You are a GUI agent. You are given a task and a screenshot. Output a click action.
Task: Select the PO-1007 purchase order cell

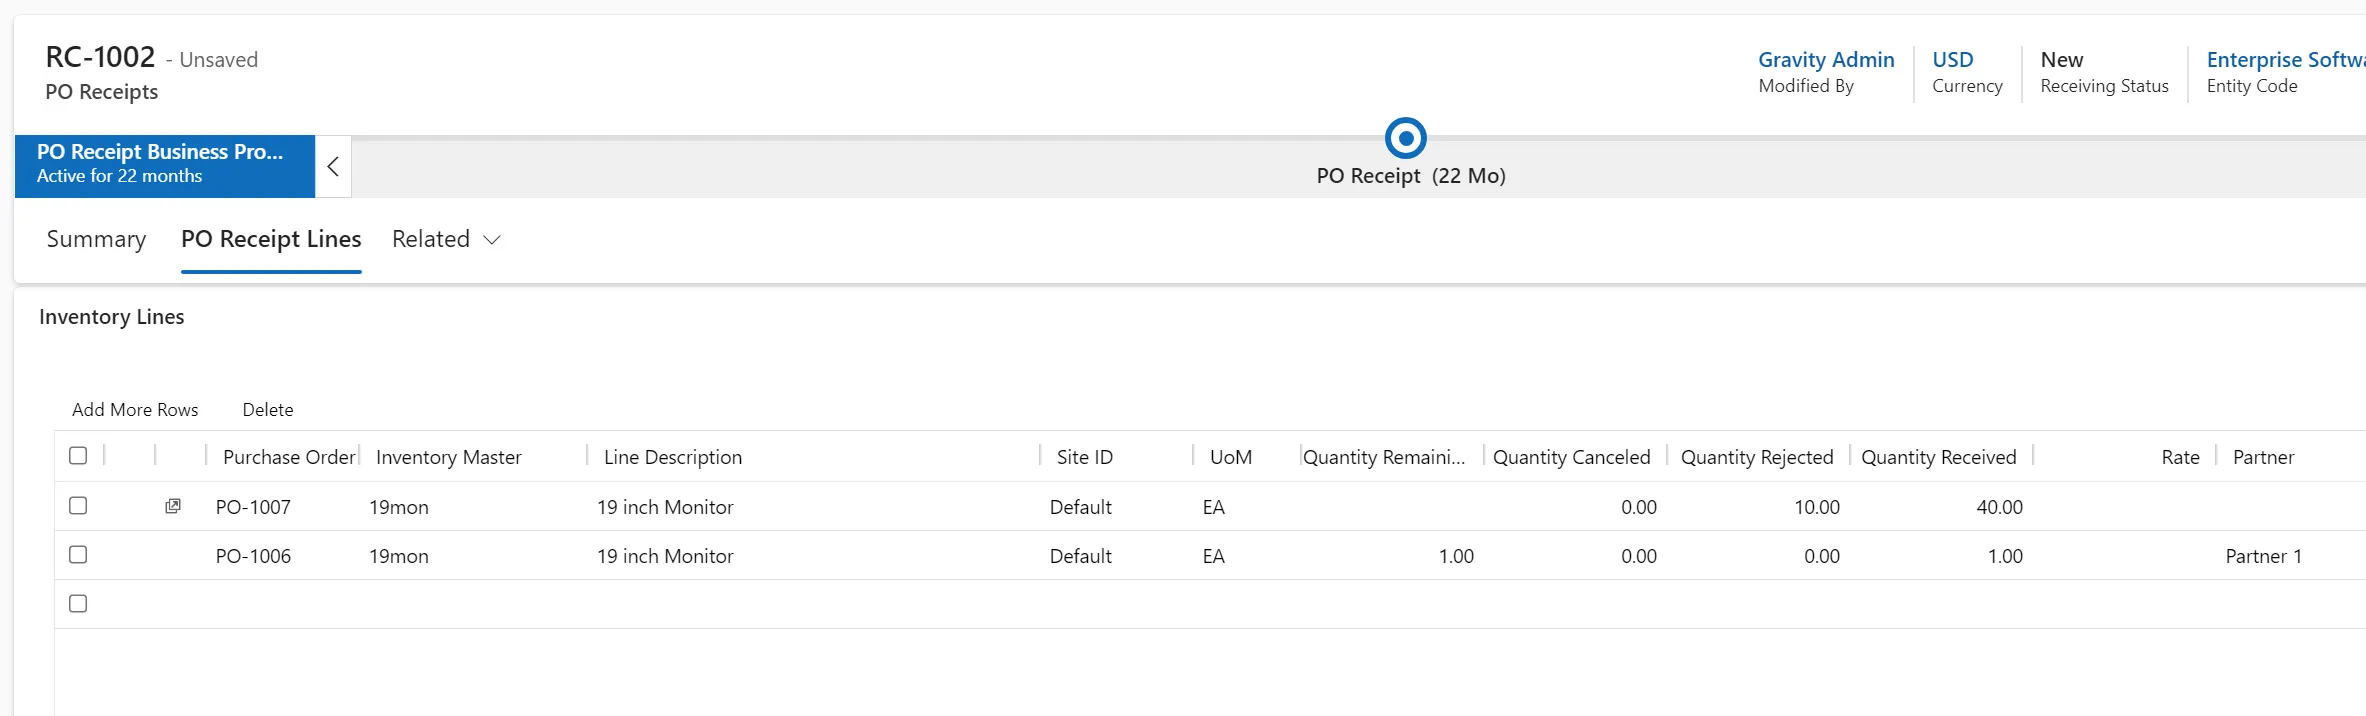(x=253, y=507)
